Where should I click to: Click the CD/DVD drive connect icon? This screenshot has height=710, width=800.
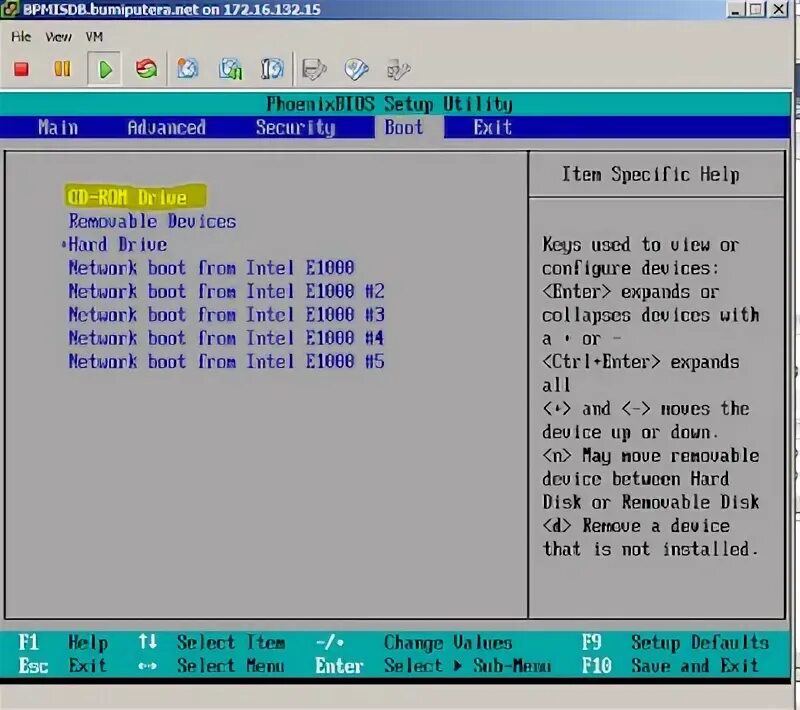tap(356, 69)
